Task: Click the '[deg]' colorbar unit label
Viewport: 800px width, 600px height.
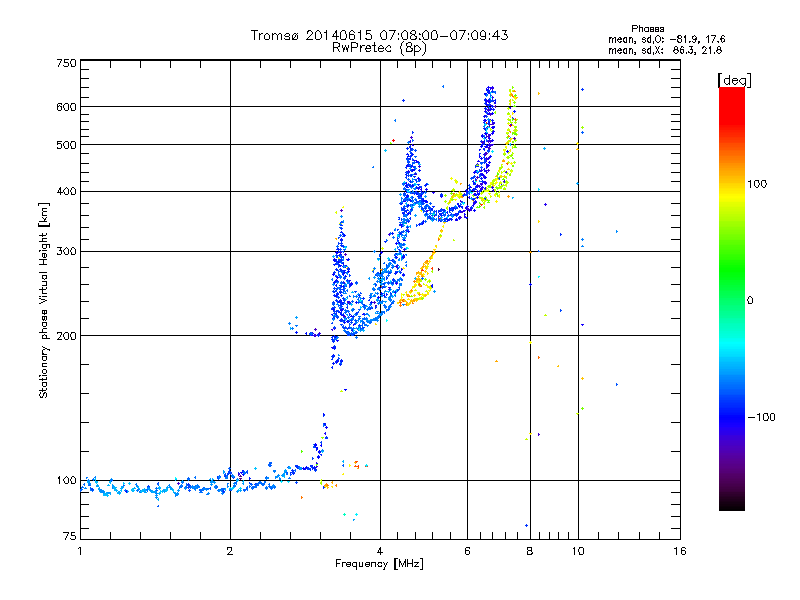Action: tap(734, 80)
